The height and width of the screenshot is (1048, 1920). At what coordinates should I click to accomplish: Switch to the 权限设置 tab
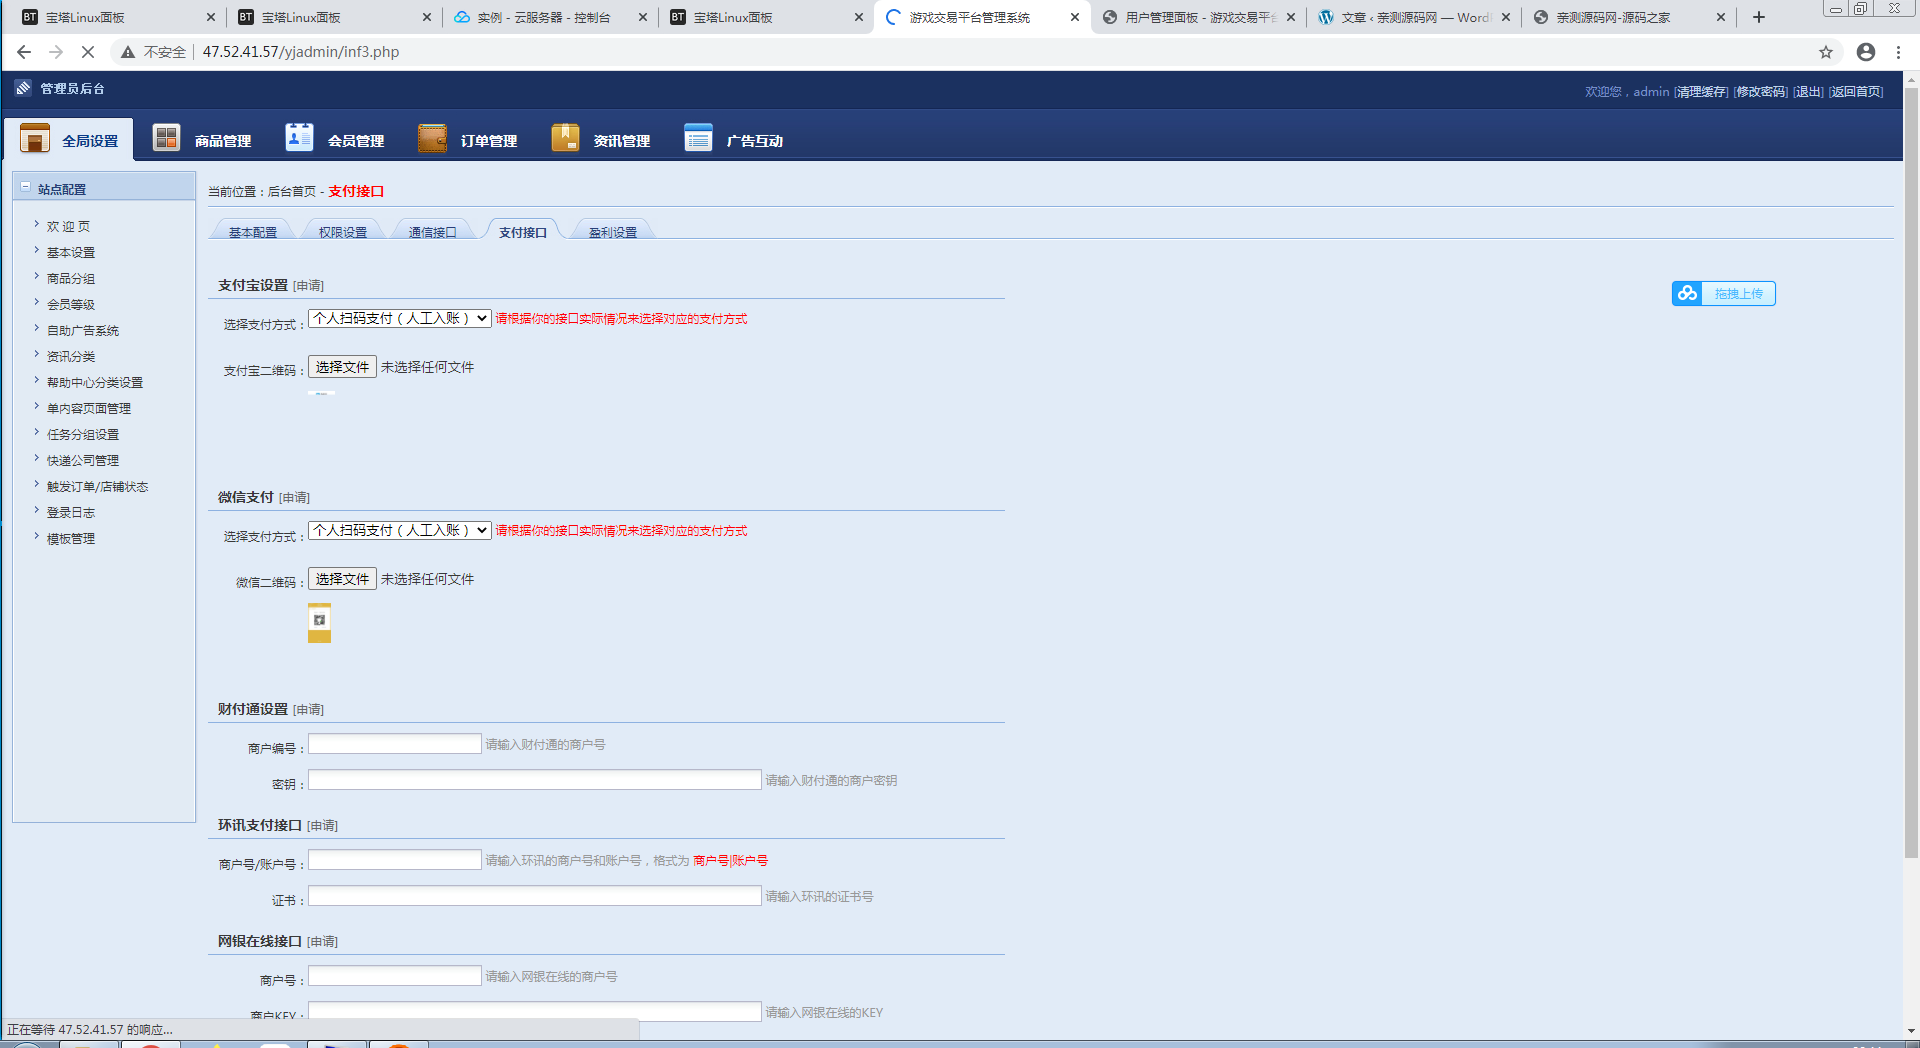pyautogui.click(x=343, y=232)
